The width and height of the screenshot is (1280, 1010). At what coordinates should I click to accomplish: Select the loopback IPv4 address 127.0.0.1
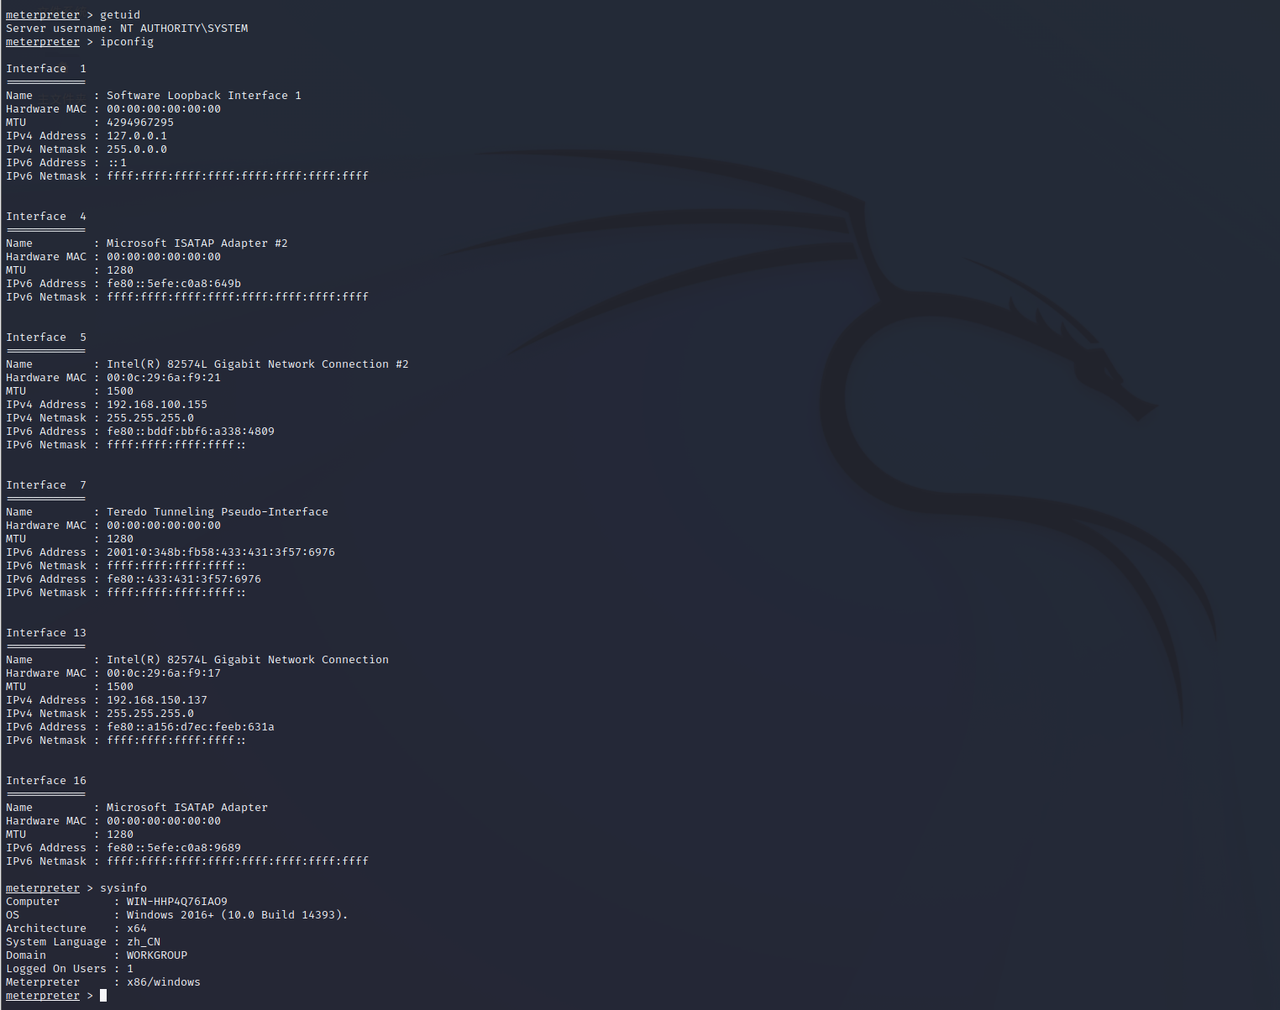pos(137,136)
